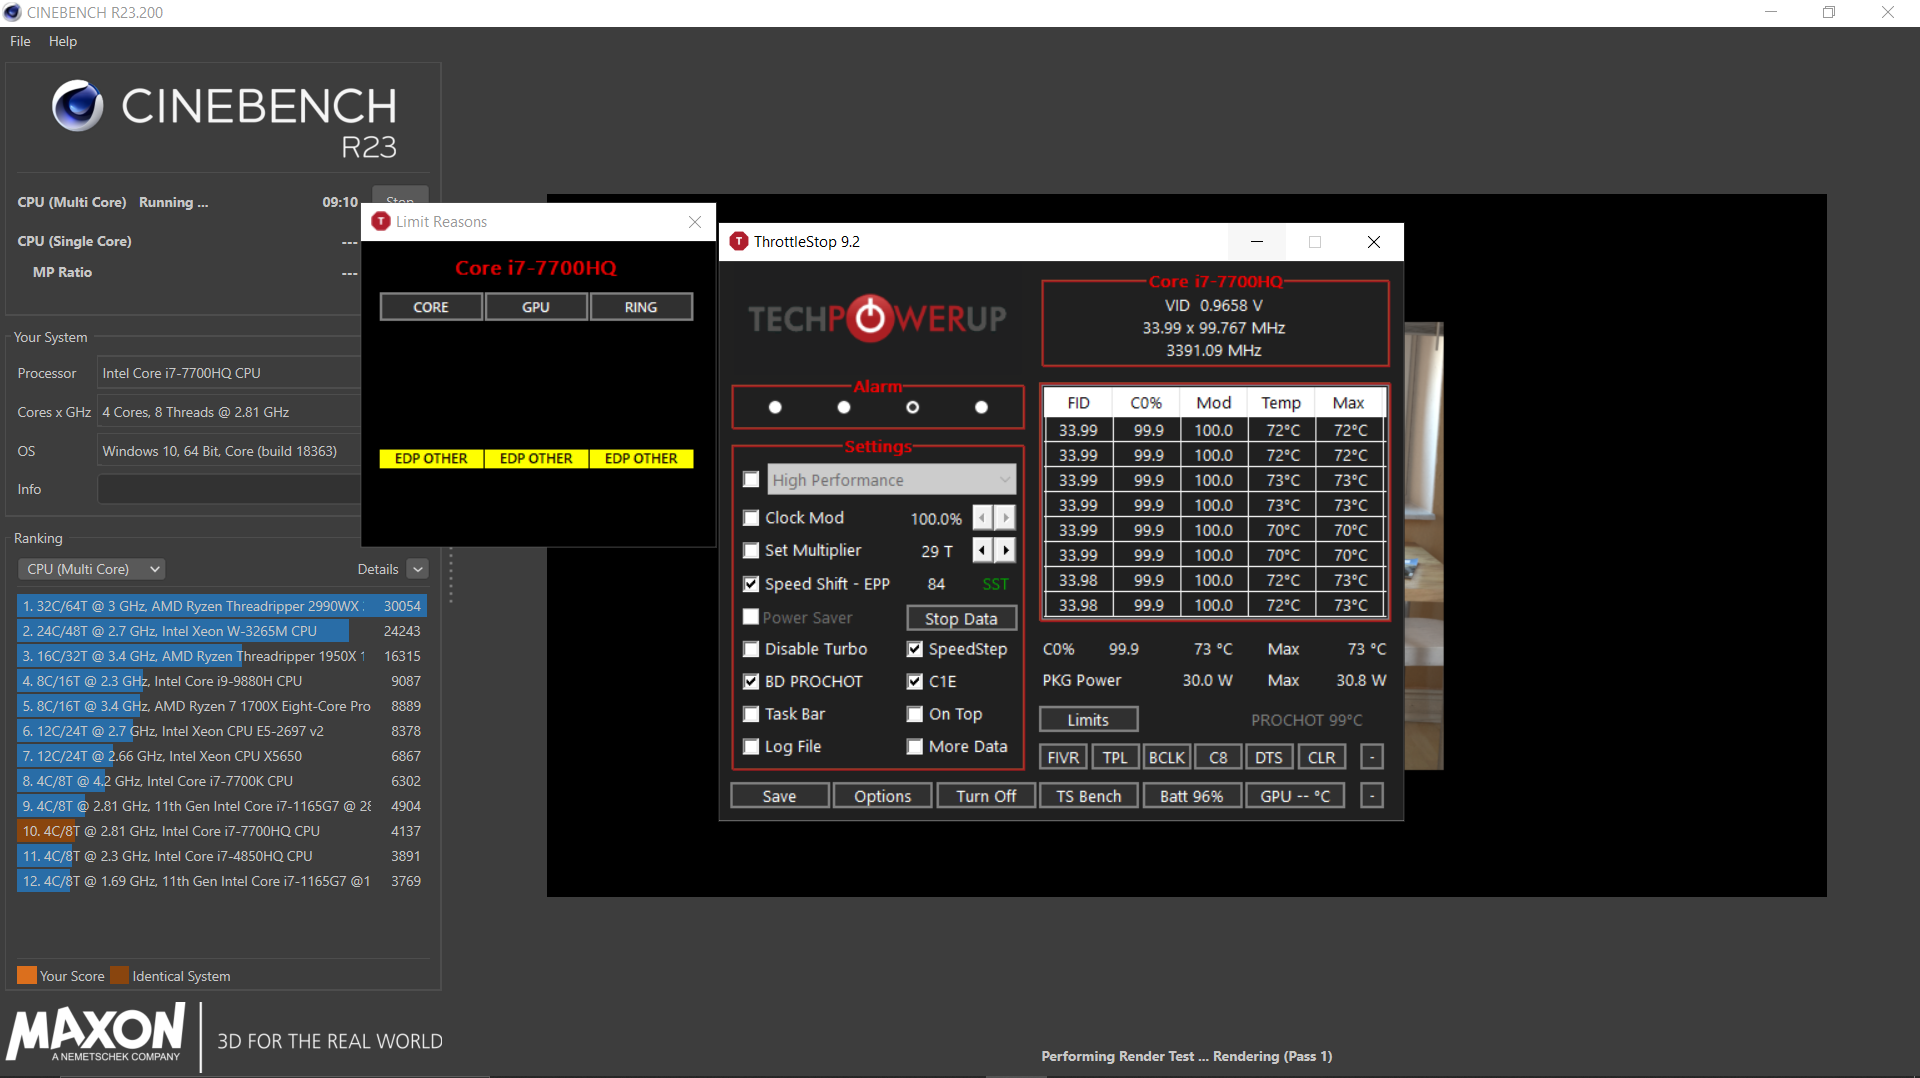Viewport: 1920px width, 1078px height.
Task: Increase the Clock Mod percentage arrow
Action: click(x=1005, y=517)
